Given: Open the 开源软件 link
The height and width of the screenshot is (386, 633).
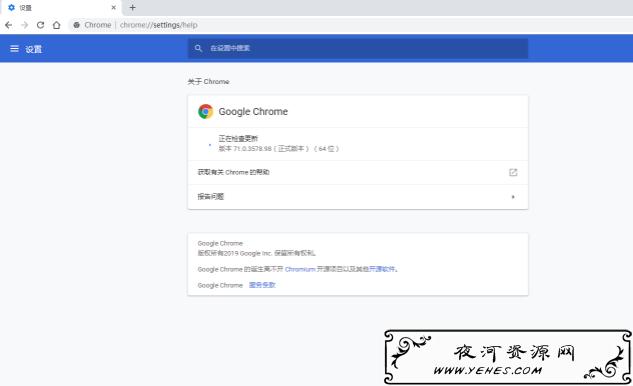Looking at the screenshot, I should click(382, 269).
